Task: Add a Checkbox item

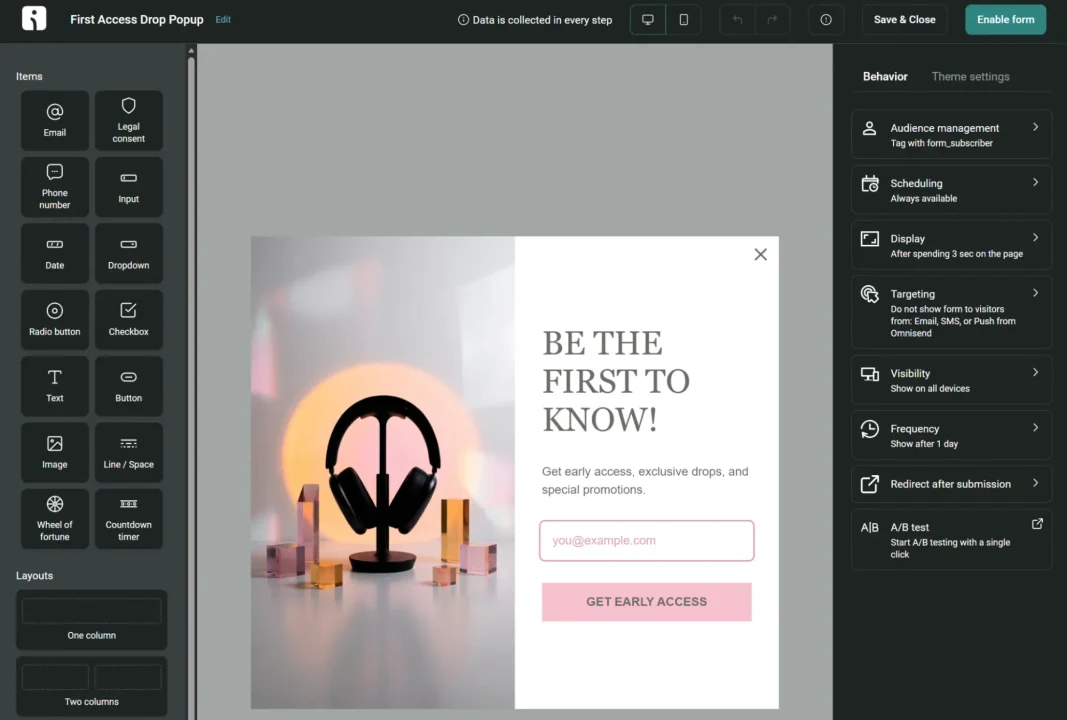Action: 129,320
